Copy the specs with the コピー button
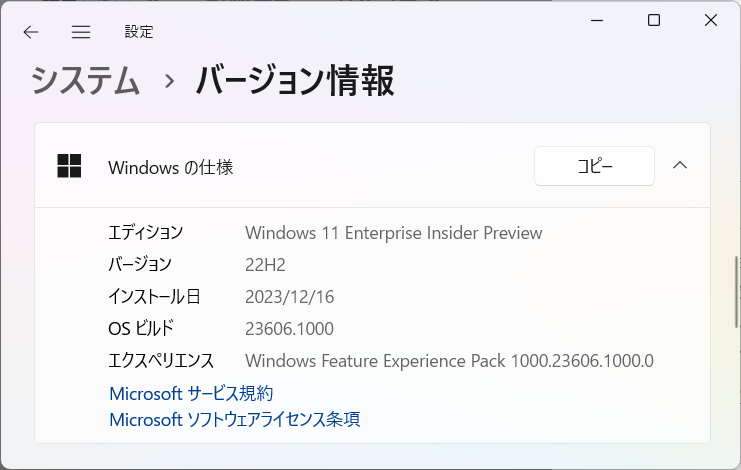 coord(594,166)
